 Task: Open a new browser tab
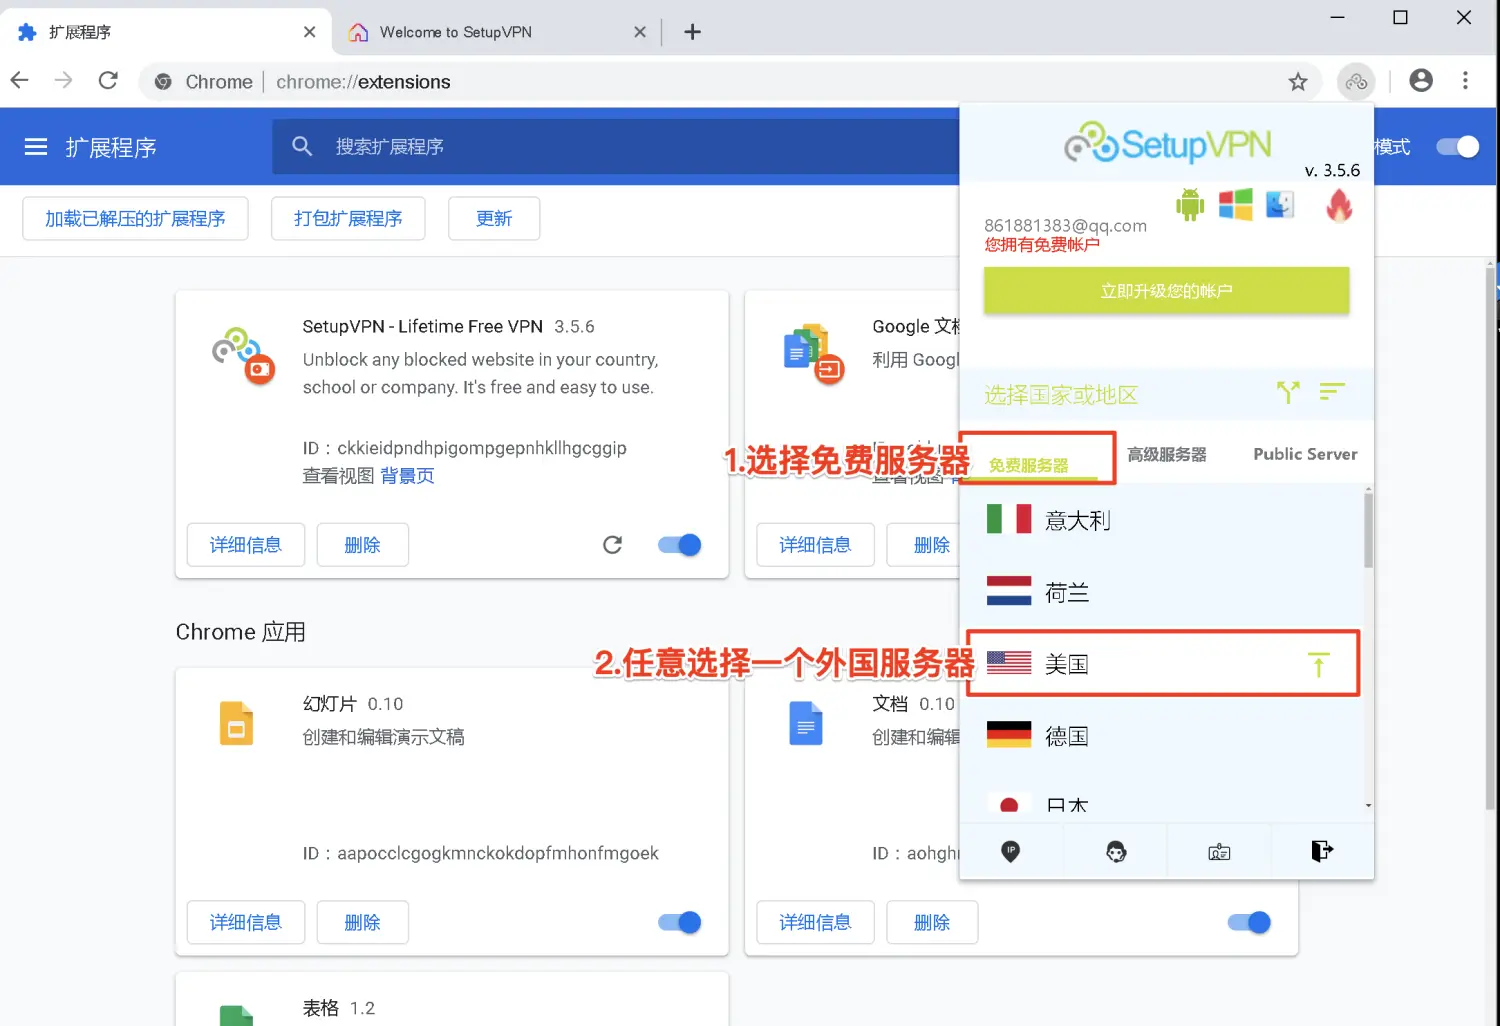pyautogui.click(x=692, y=32)
